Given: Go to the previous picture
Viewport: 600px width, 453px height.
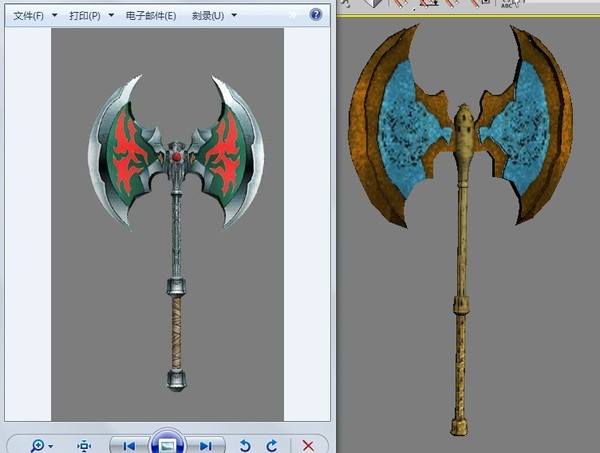Looking at the screenshot, I should coord(129,446).
